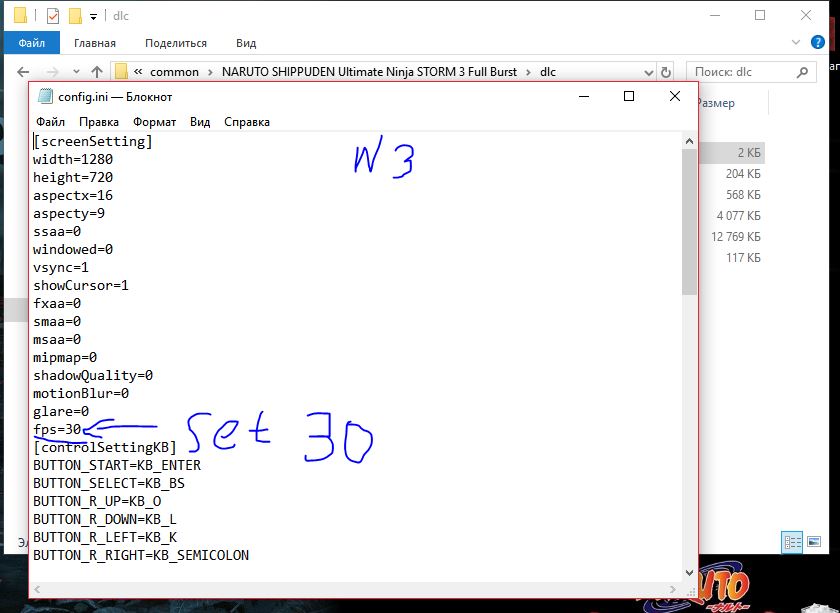Click the Notepad icon in config.ini titlebar
Image resolution: width=840 pixels, height=613 pixels.
45,96
